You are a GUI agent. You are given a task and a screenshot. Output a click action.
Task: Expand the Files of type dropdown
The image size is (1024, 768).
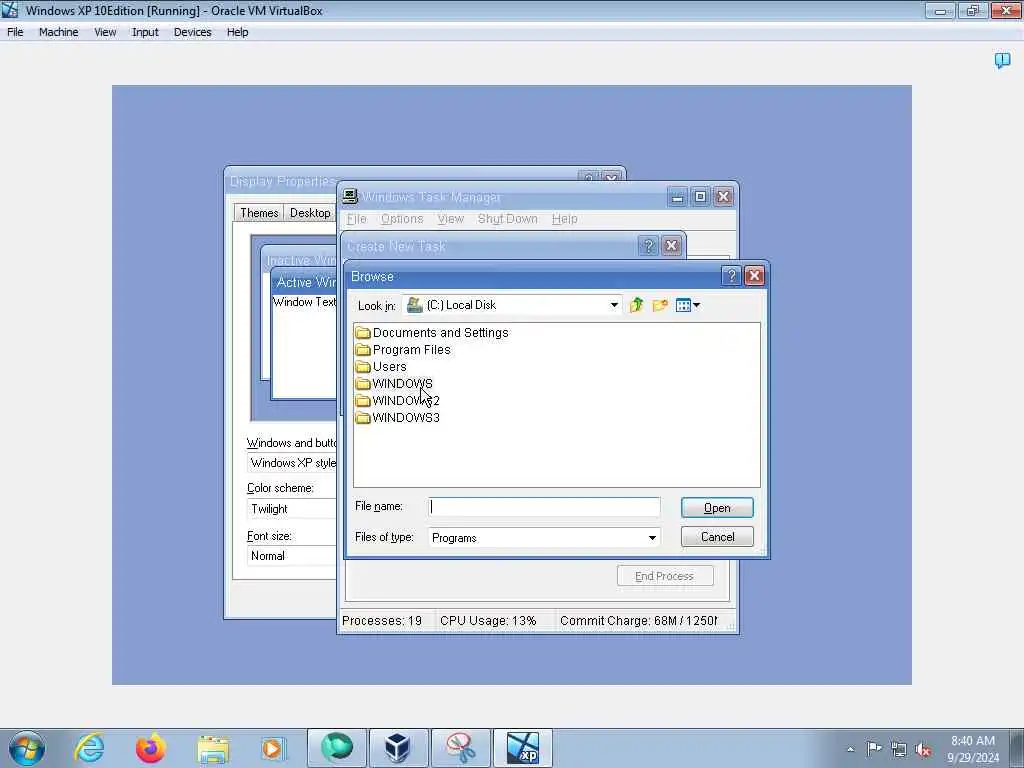(x=652, y=537)
